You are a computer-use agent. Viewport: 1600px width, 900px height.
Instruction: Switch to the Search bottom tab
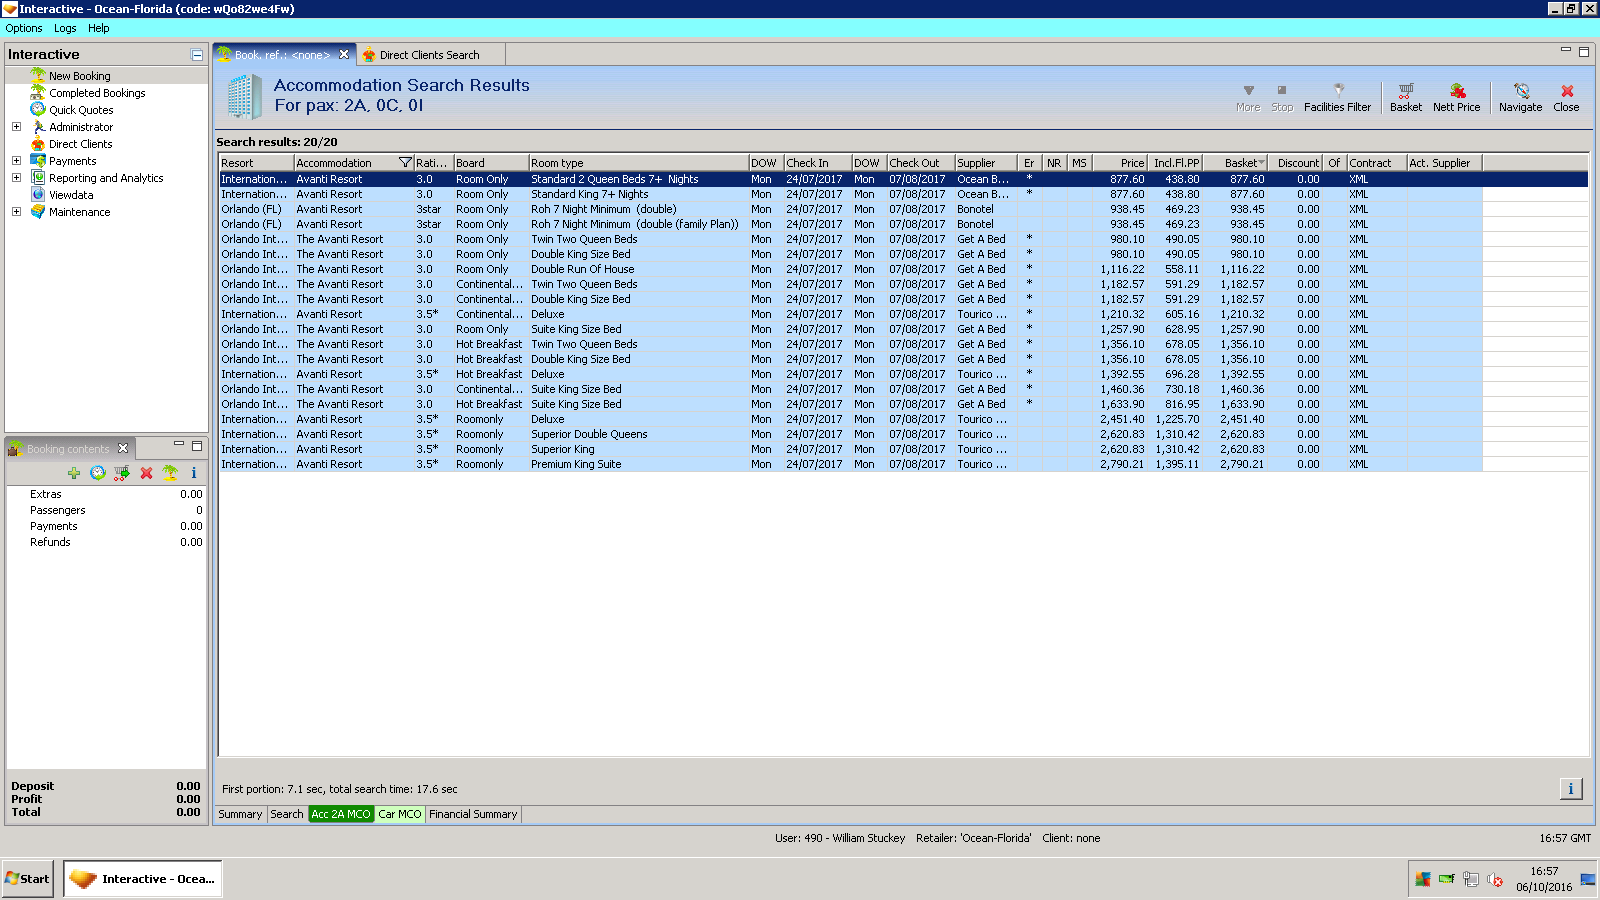[x=287, y=814]
